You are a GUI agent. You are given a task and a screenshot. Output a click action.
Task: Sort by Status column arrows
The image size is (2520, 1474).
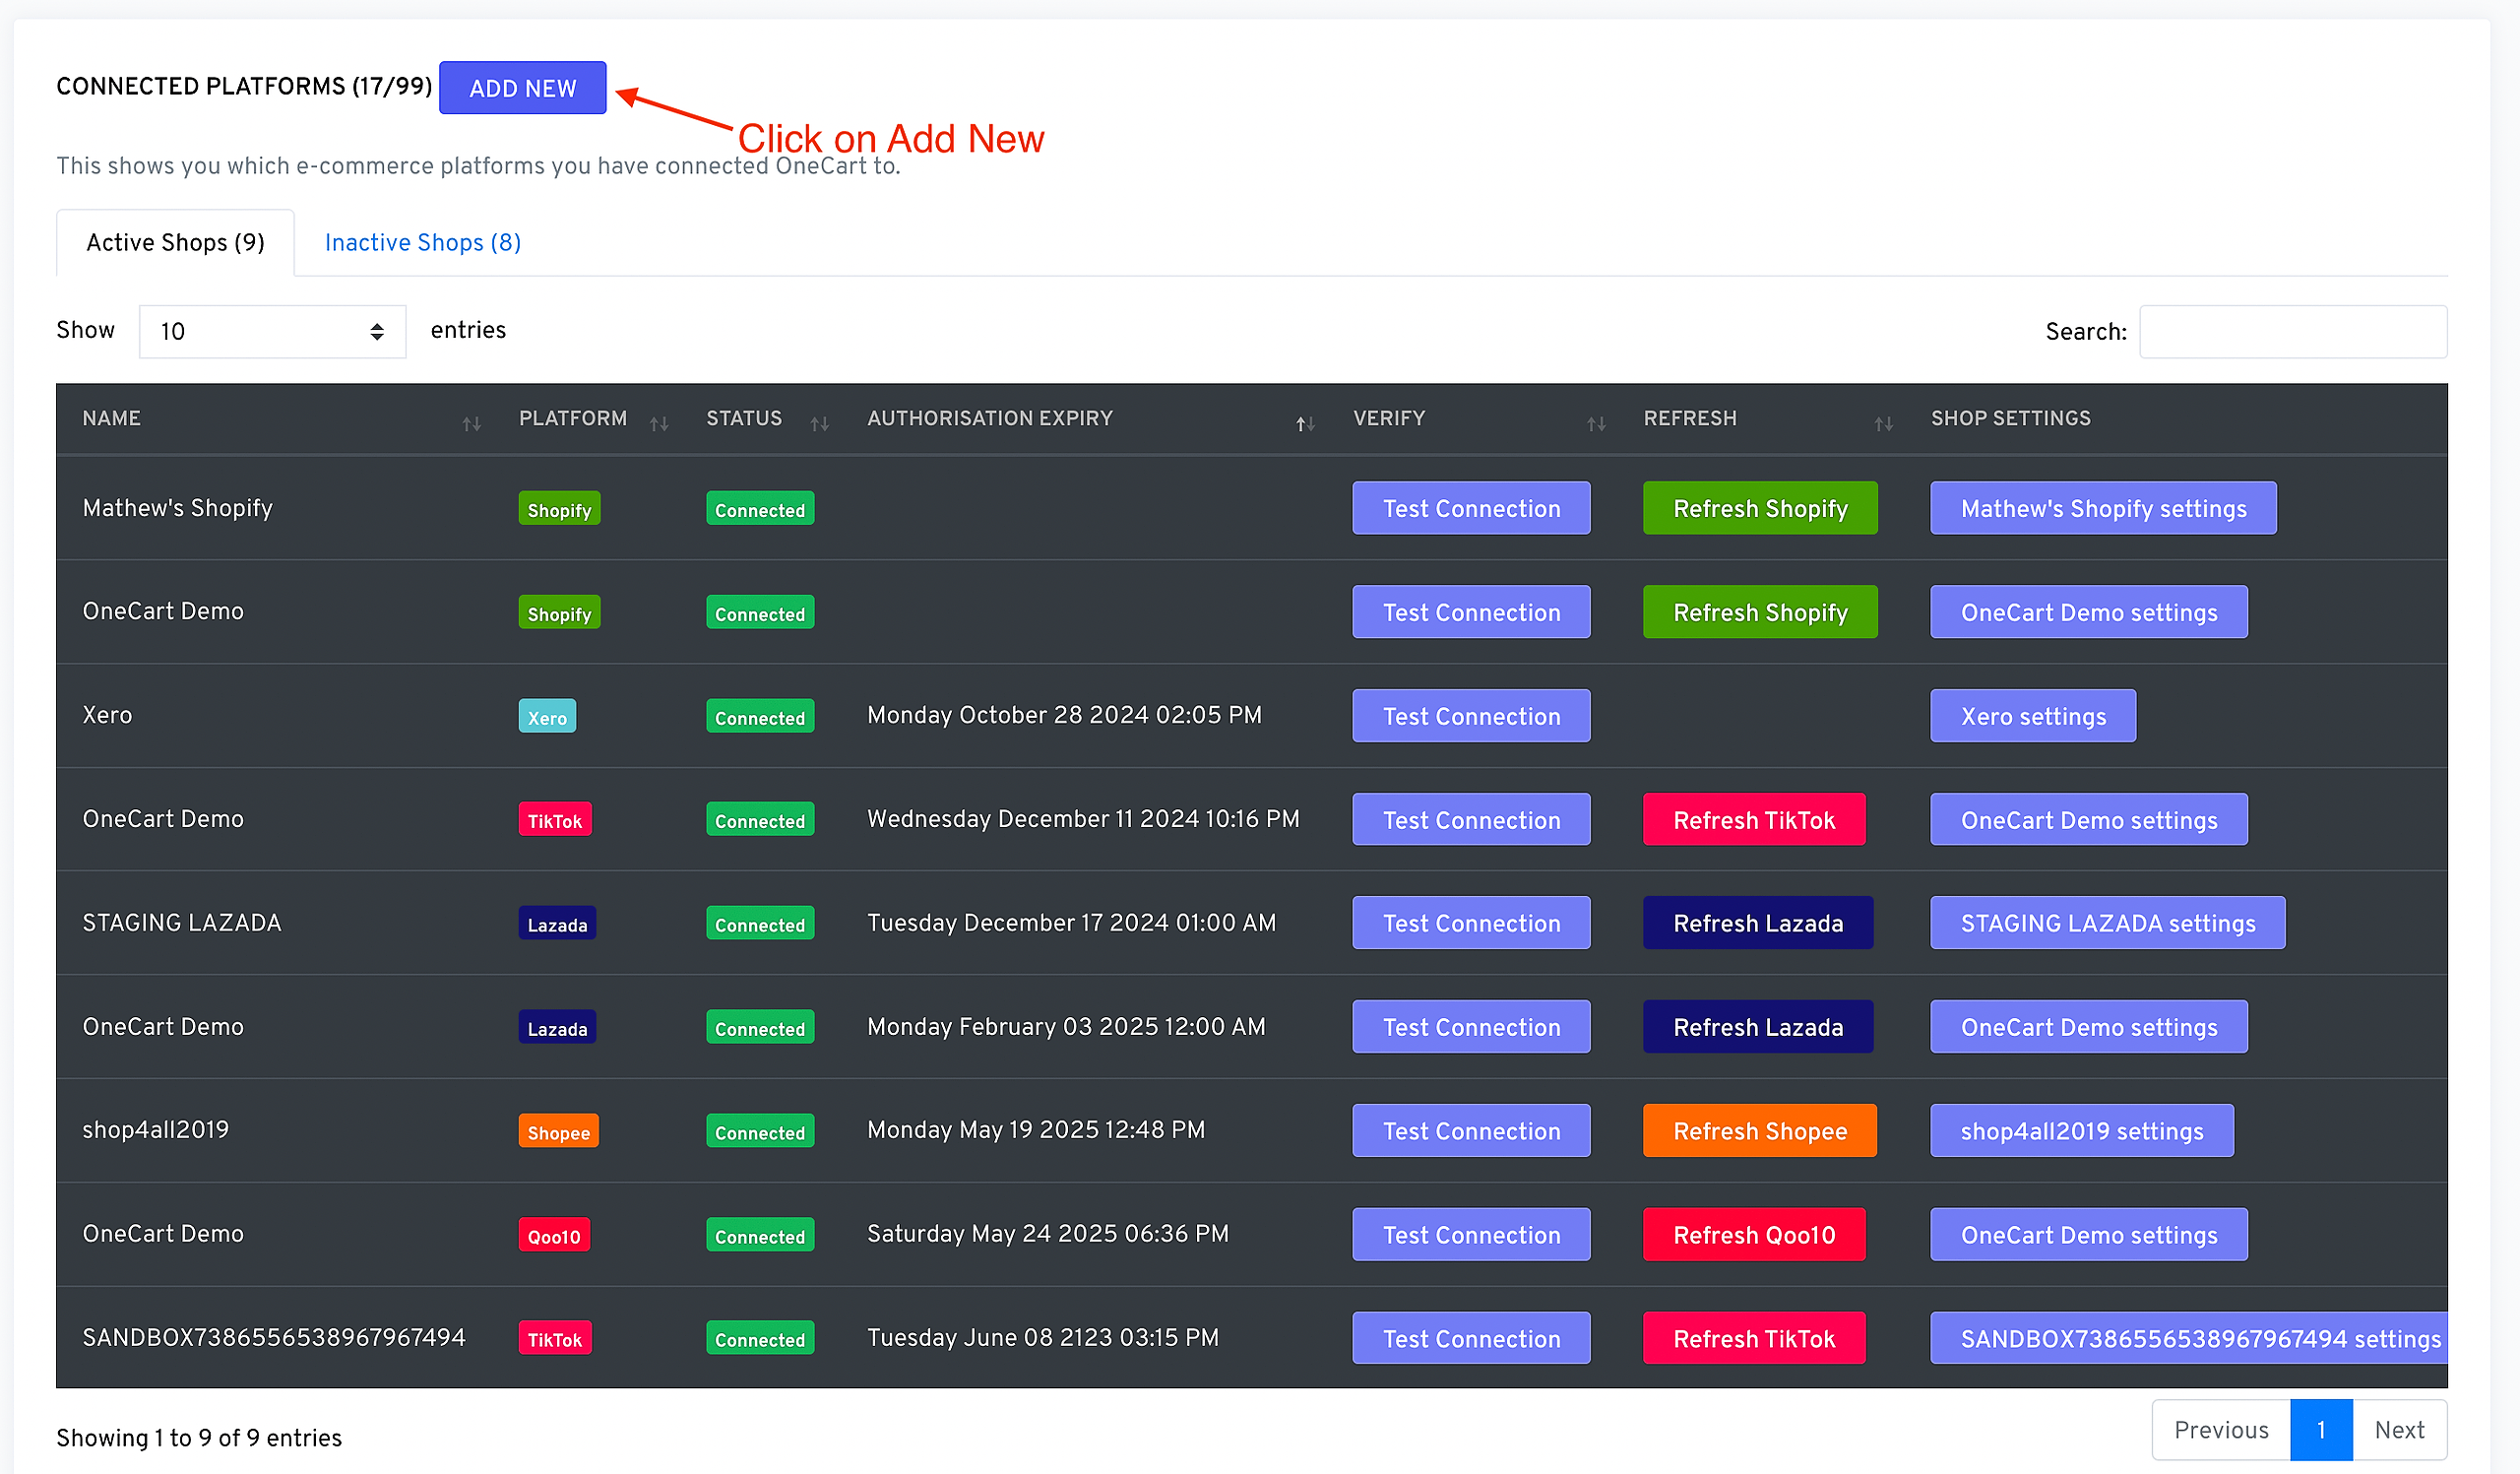[819, 424]
